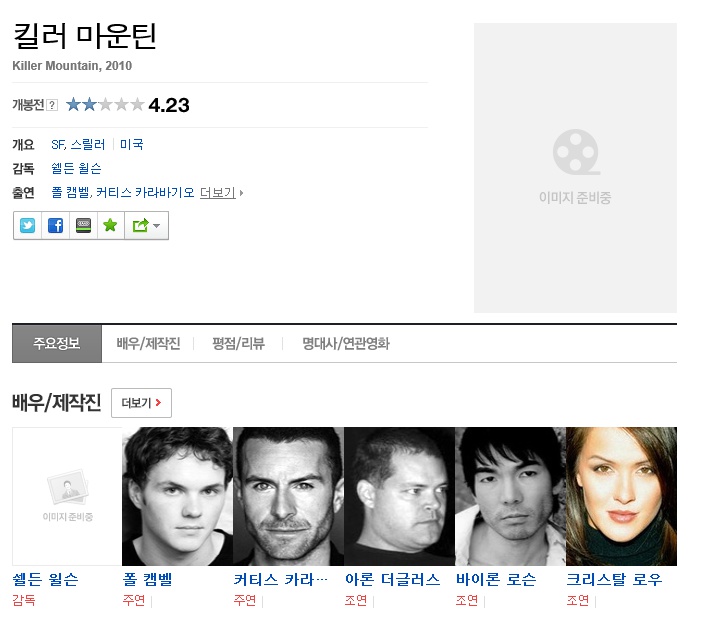The image size is (714, 634).
Task: Share the movie on Twitter
Action: pyautogui.click(x=27, y=226)
